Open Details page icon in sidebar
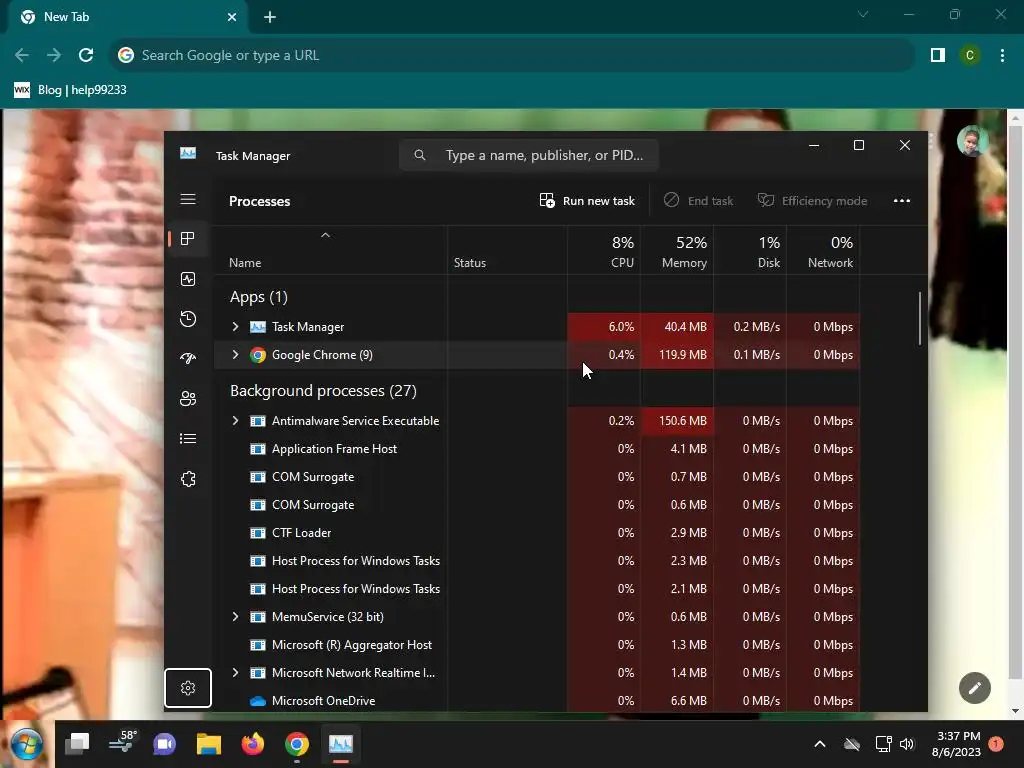 [x=188, y=439]
